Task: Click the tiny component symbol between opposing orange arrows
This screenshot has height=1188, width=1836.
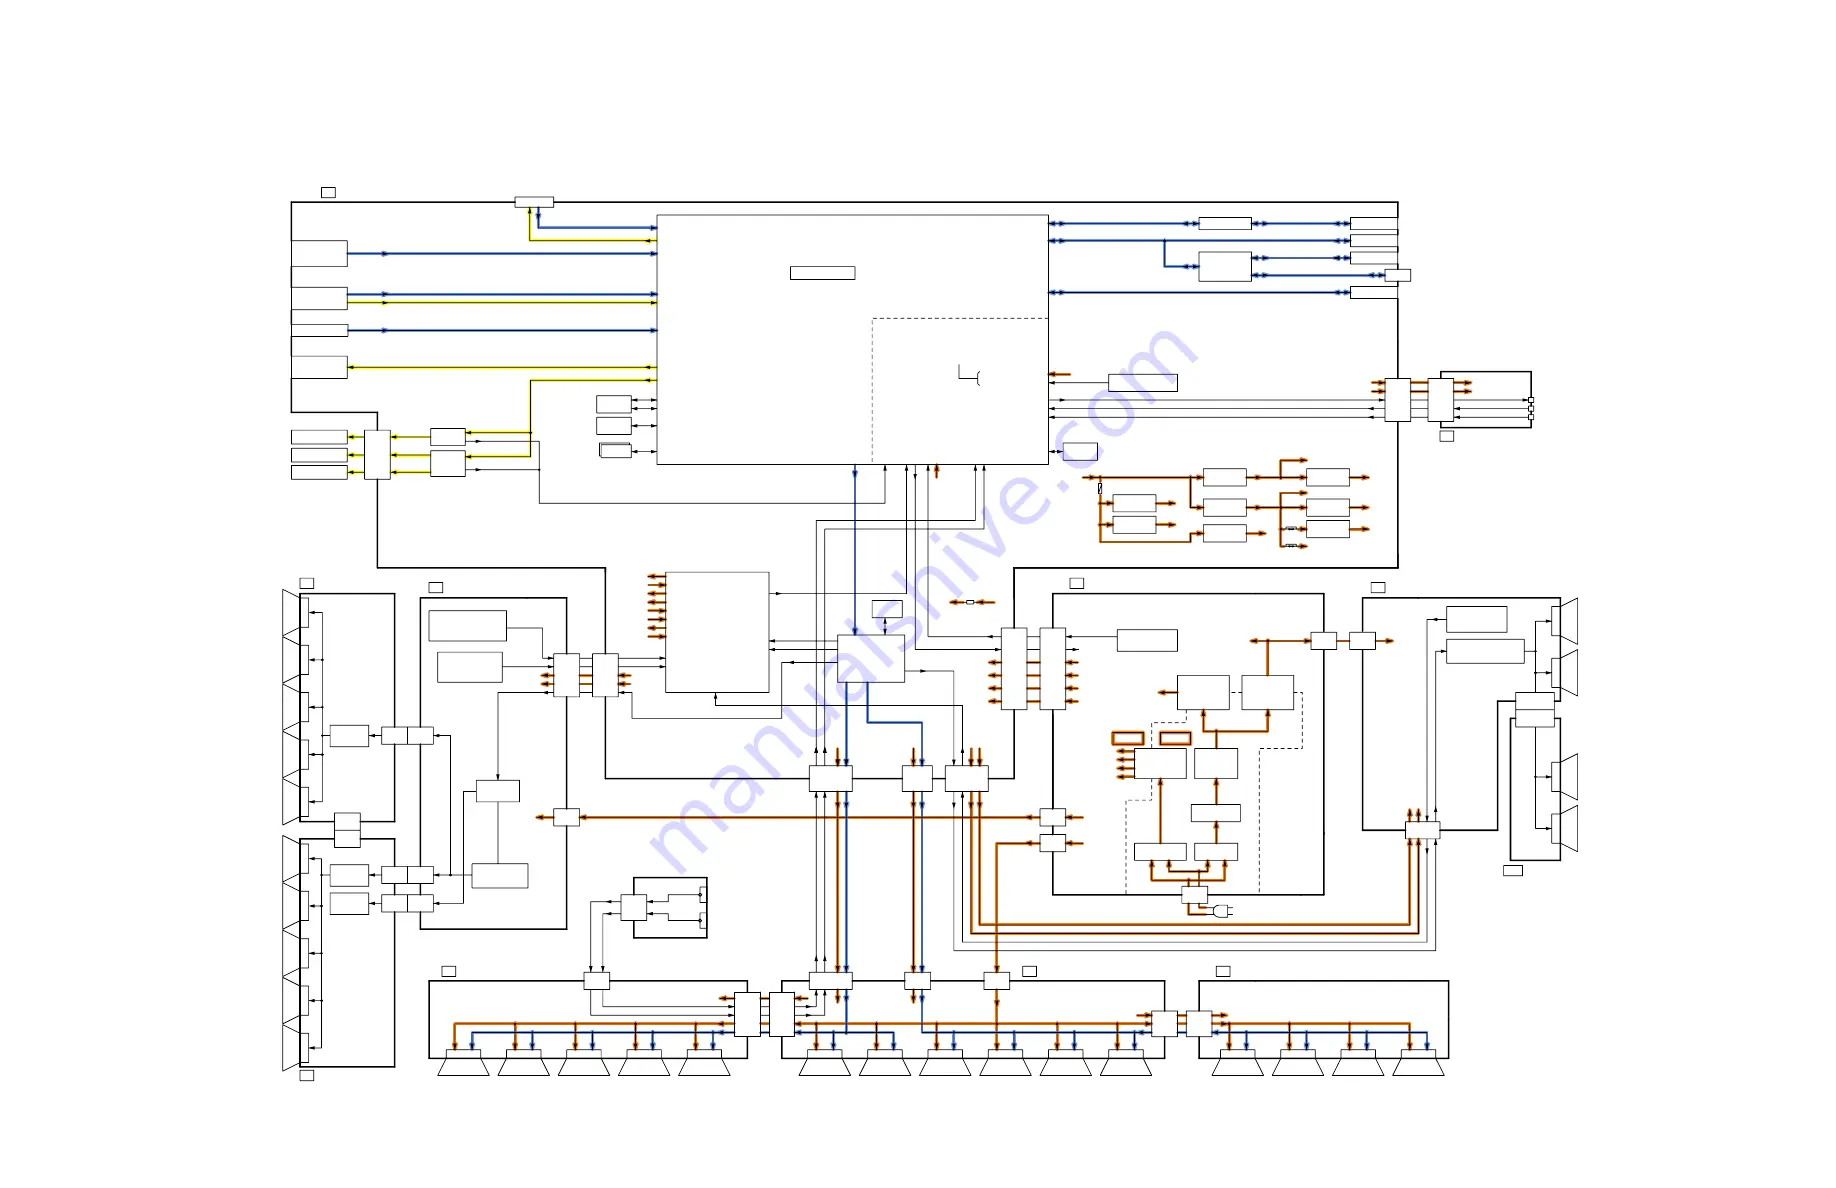Action: [x=970, y=602]
